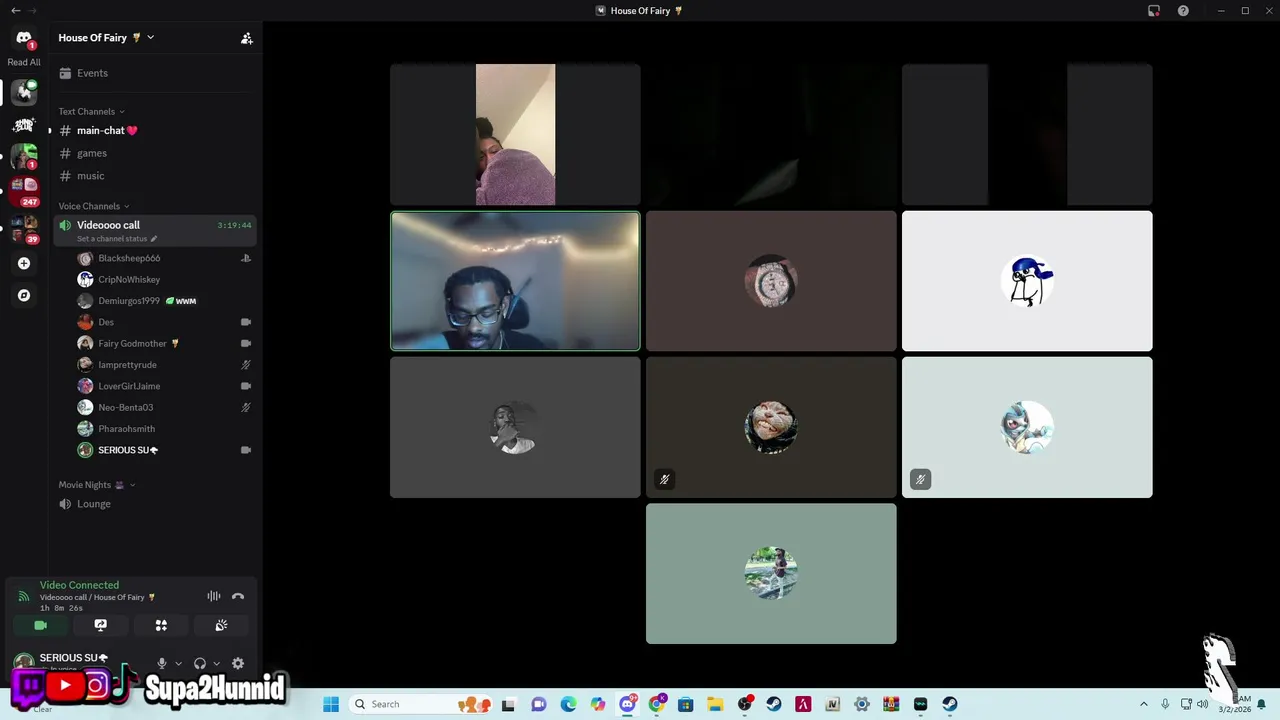Click the Discord taskbar icon
The height and width of the screenshot is (720, 1280).
627,704
